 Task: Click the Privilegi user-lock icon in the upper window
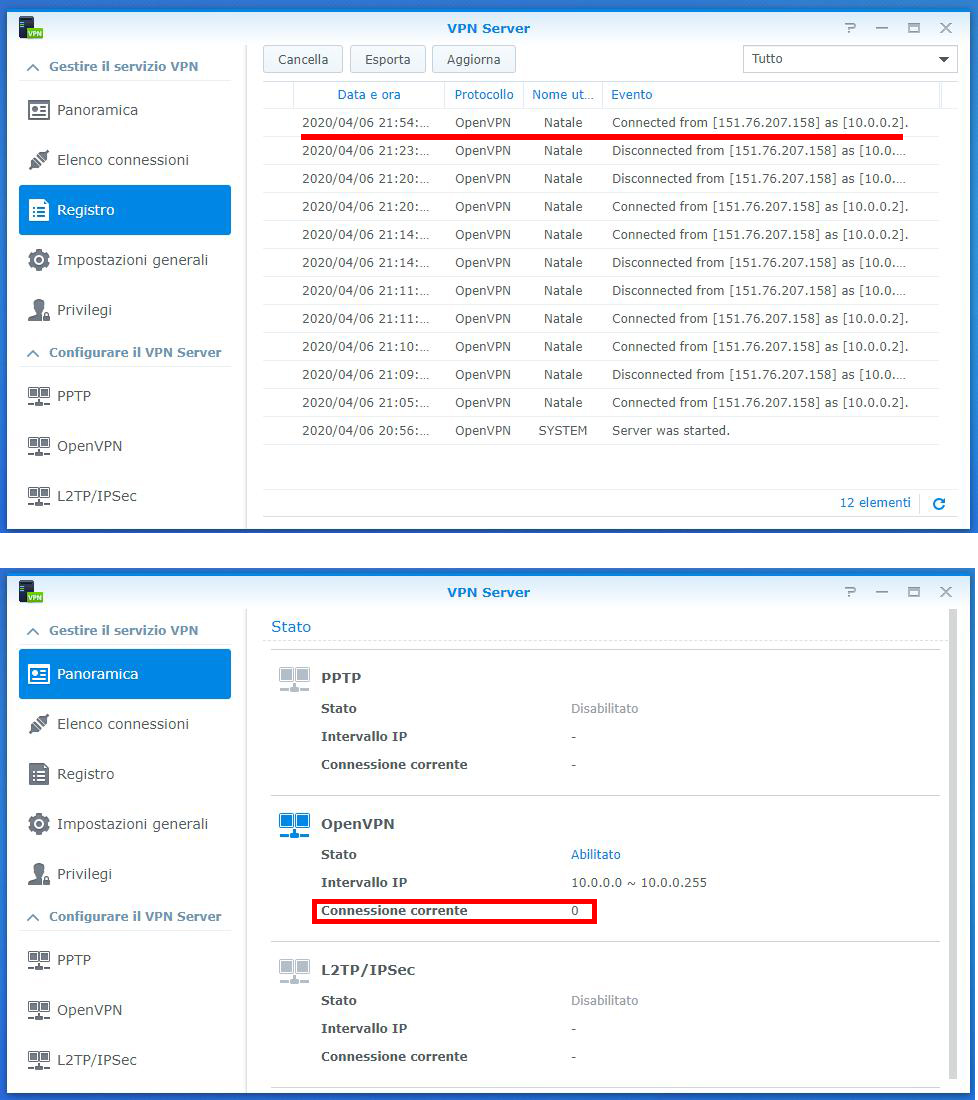(x=39, y=310)
